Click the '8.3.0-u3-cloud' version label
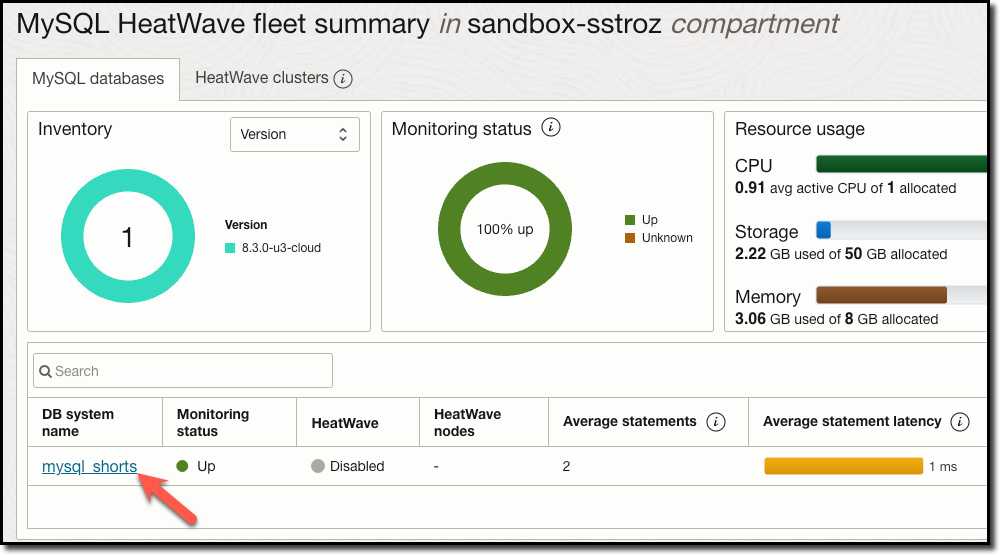This screenshot has height=555, width=1000. tap(281, 248)
